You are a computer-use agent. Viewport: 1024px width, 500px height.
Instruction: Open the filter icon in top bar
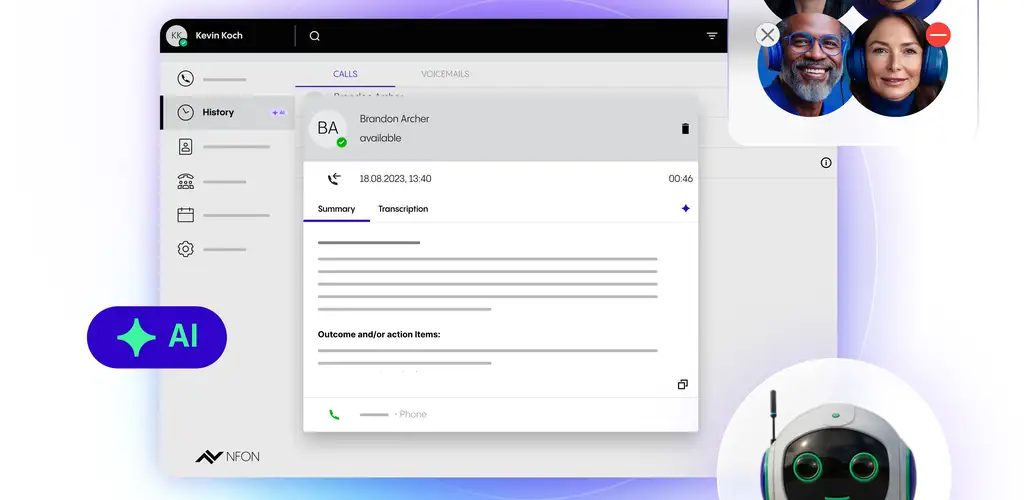click(712, 36)
